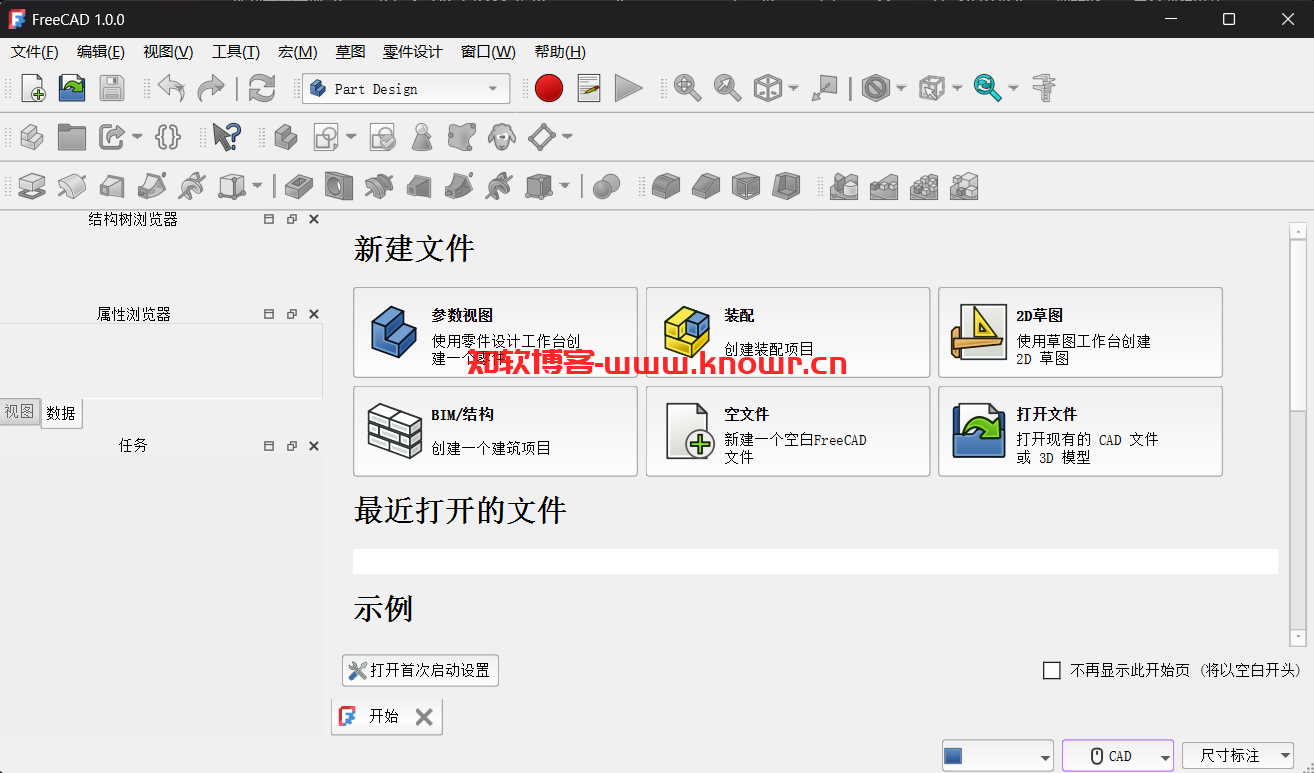Click the fit all view magnifier
1314x773 pixels.
[687, 89]
